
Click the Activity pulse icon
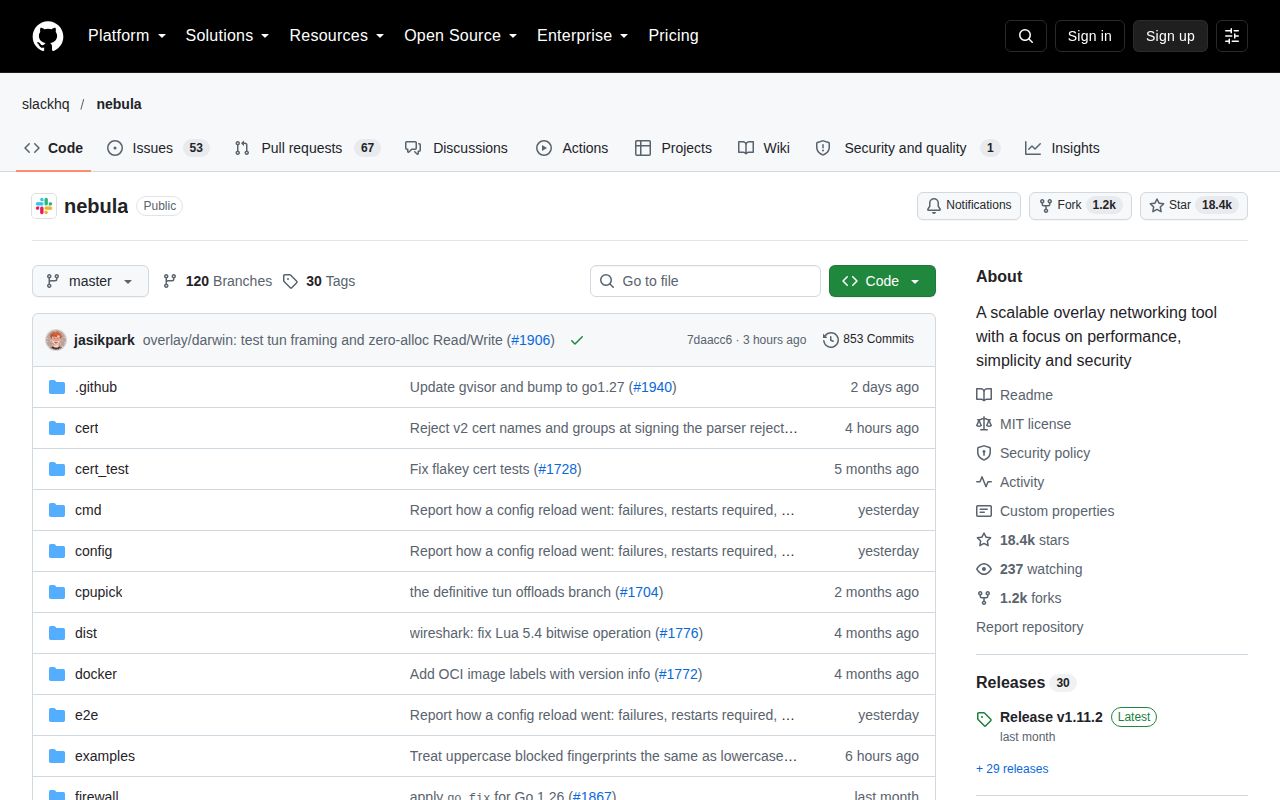(984, 482)
